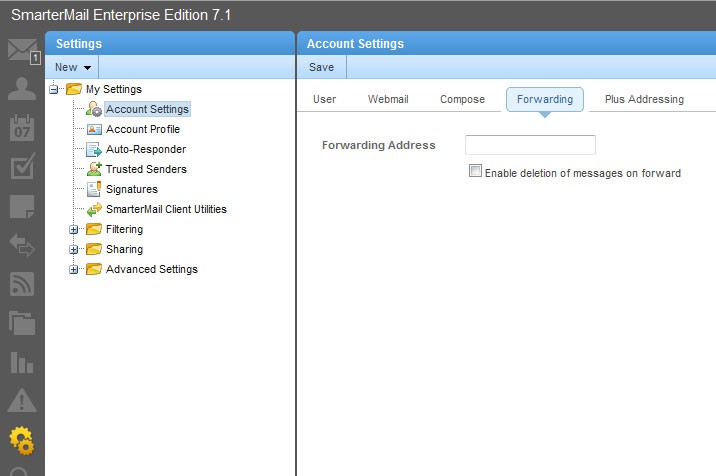Click the Forwarding Address input field

(x=530, y=145)
